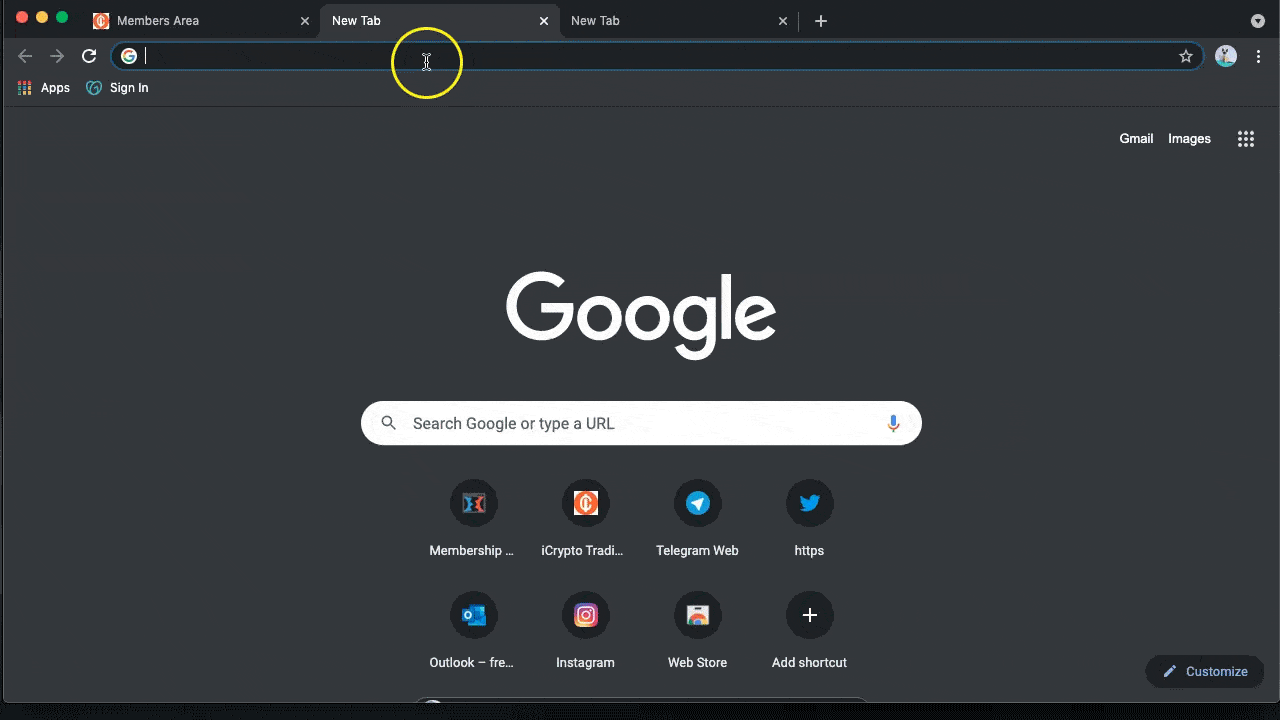This screenshot has height=720, width=1280.
Task: Click the Customize button
Action: click(1205, 672)
